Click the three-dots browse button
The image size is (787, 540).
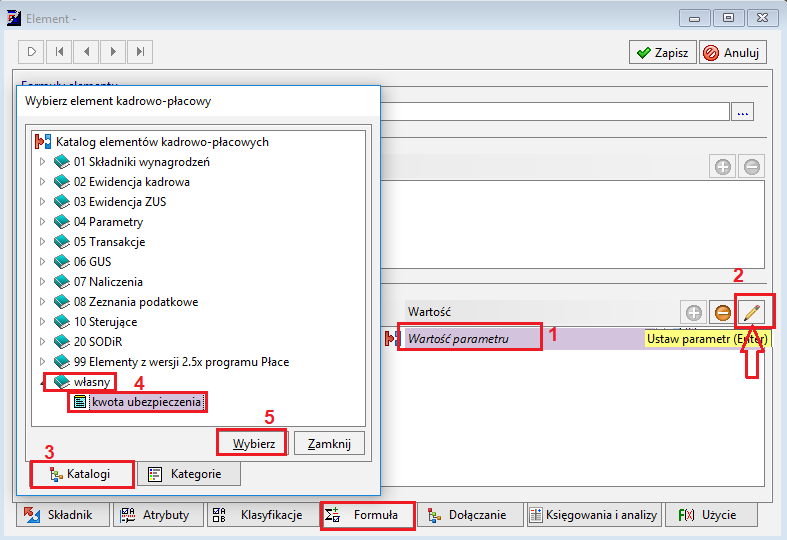coord(743,112)
